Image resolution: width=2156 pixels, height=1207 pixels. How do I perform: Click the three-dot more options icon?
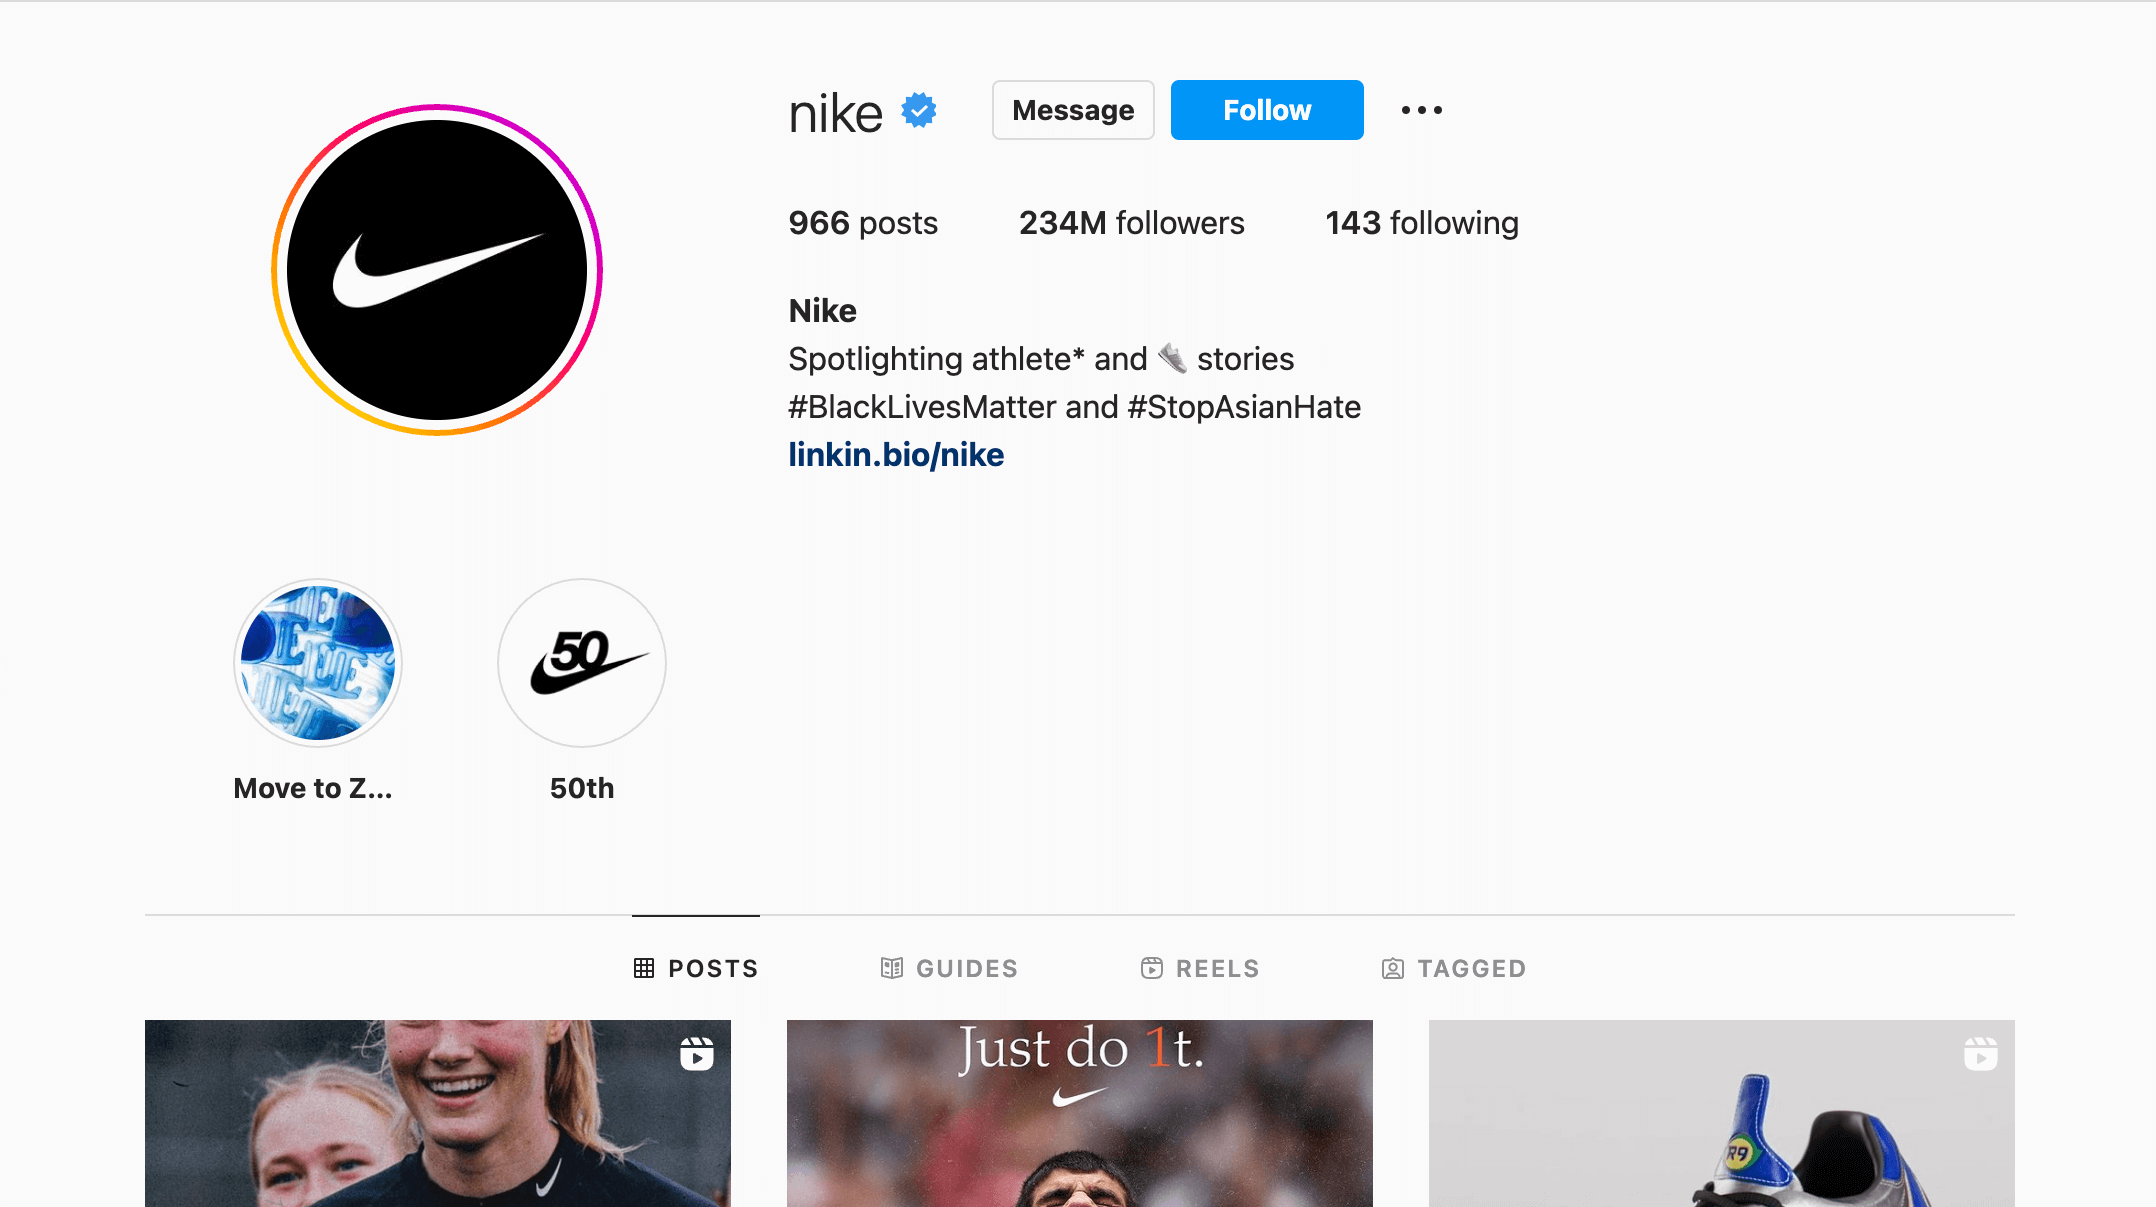coord(1422,111)
